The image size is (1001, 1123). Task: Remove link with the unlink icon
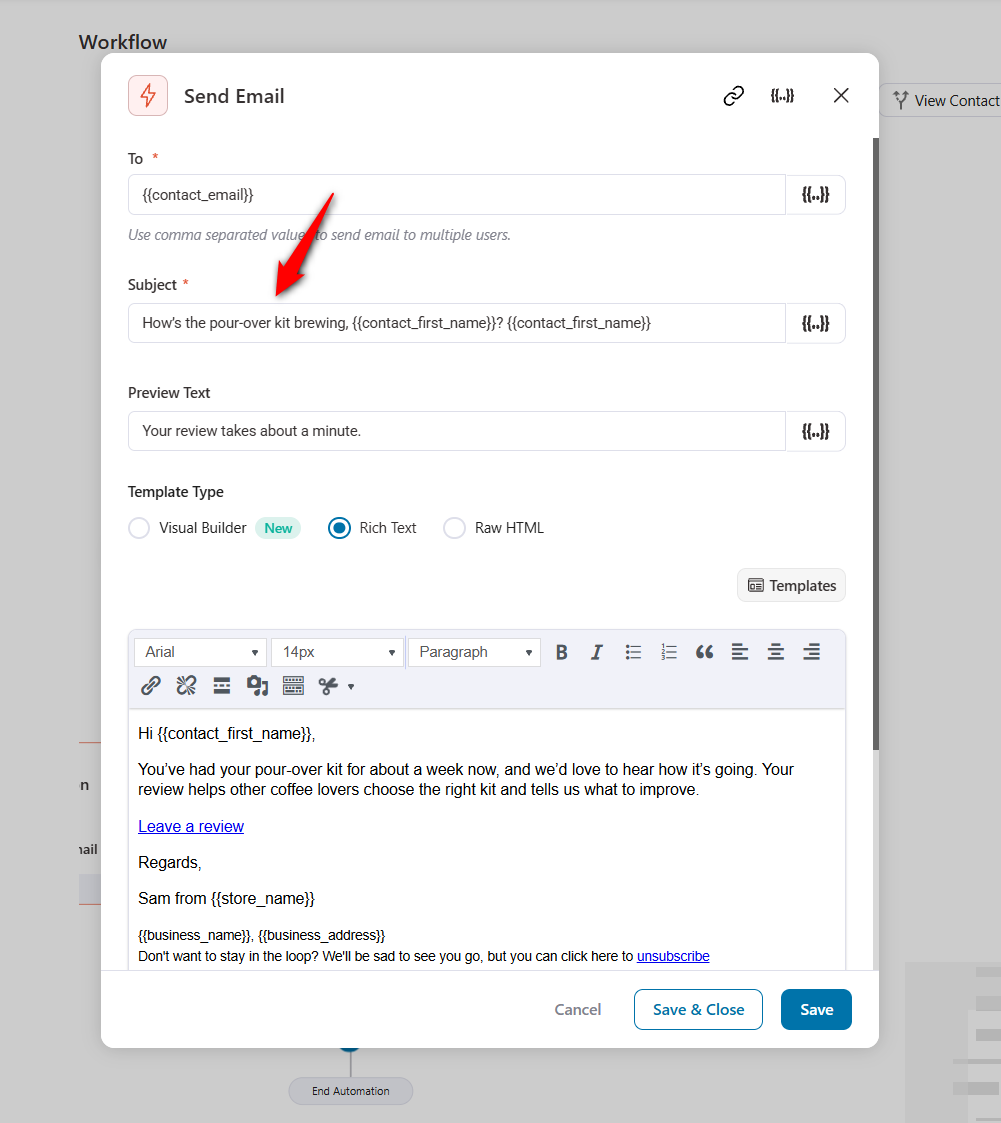click(x=186, y=685)
